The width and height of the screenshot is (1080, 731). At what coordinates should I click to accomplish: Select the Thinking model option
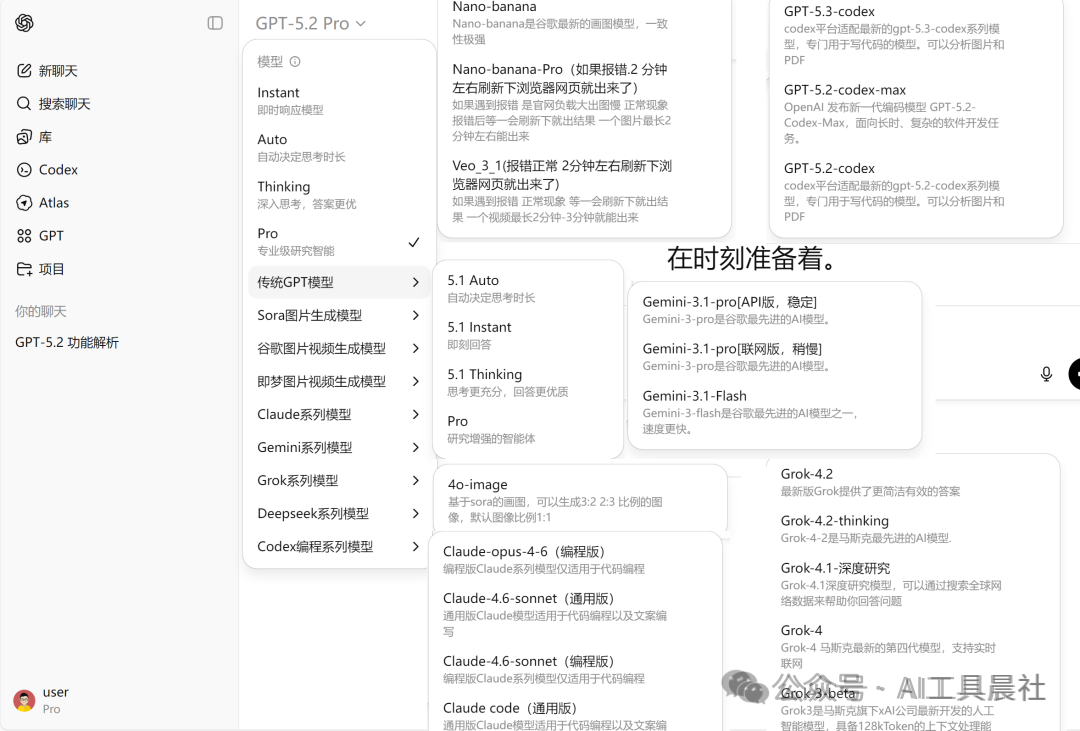(283, 186)
